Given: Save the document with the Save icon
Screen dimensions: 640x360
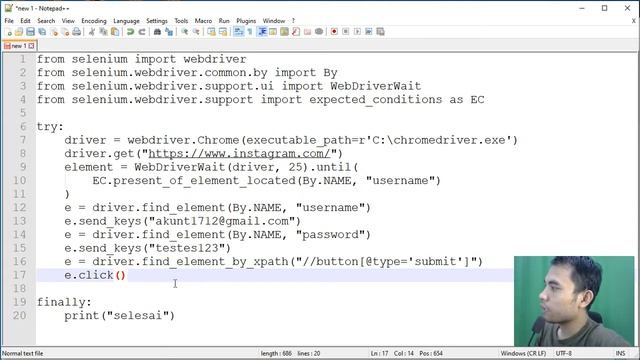Looking at the screenshot, I should 30,32.
